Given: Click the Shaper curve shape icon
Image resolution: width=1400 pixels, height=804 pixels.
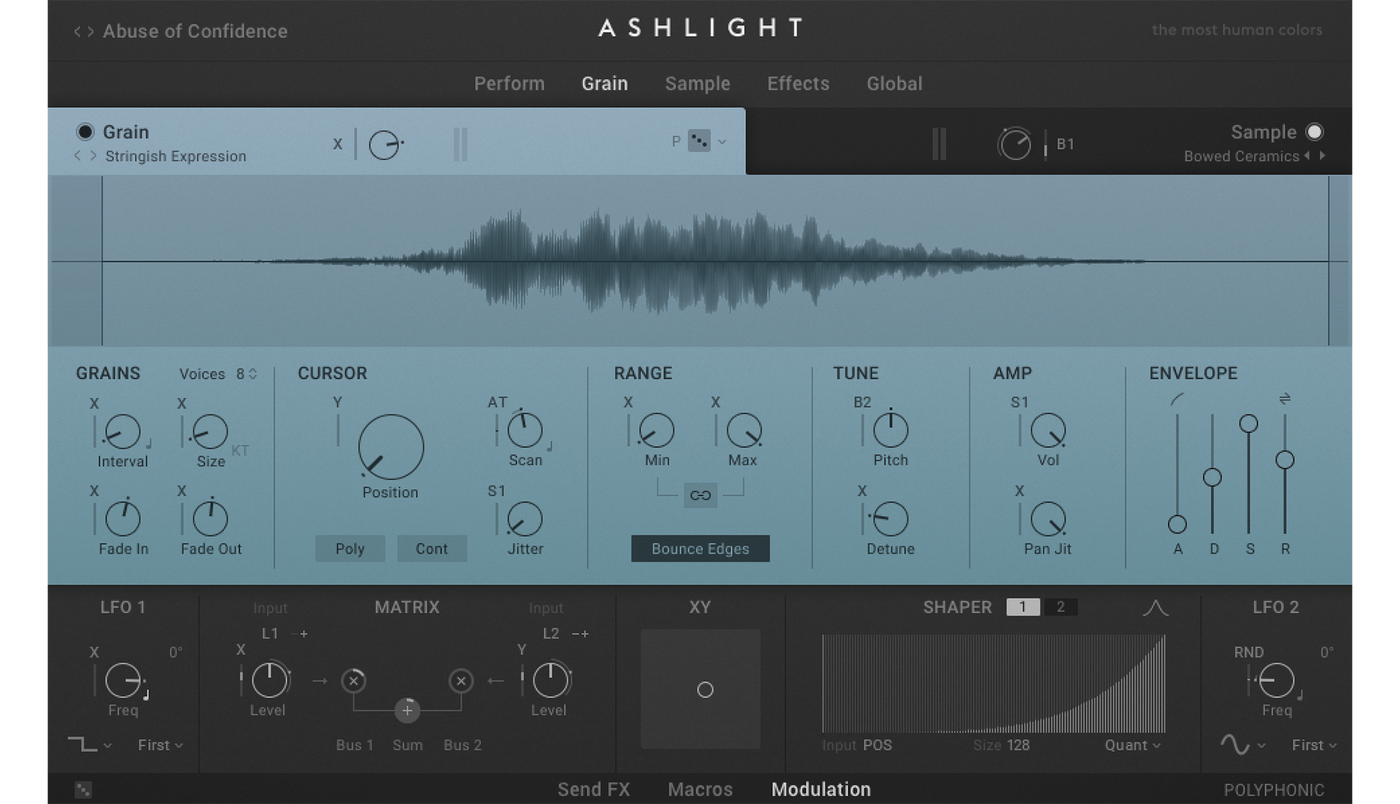Looking at the screenshot, I should 1155,607.
